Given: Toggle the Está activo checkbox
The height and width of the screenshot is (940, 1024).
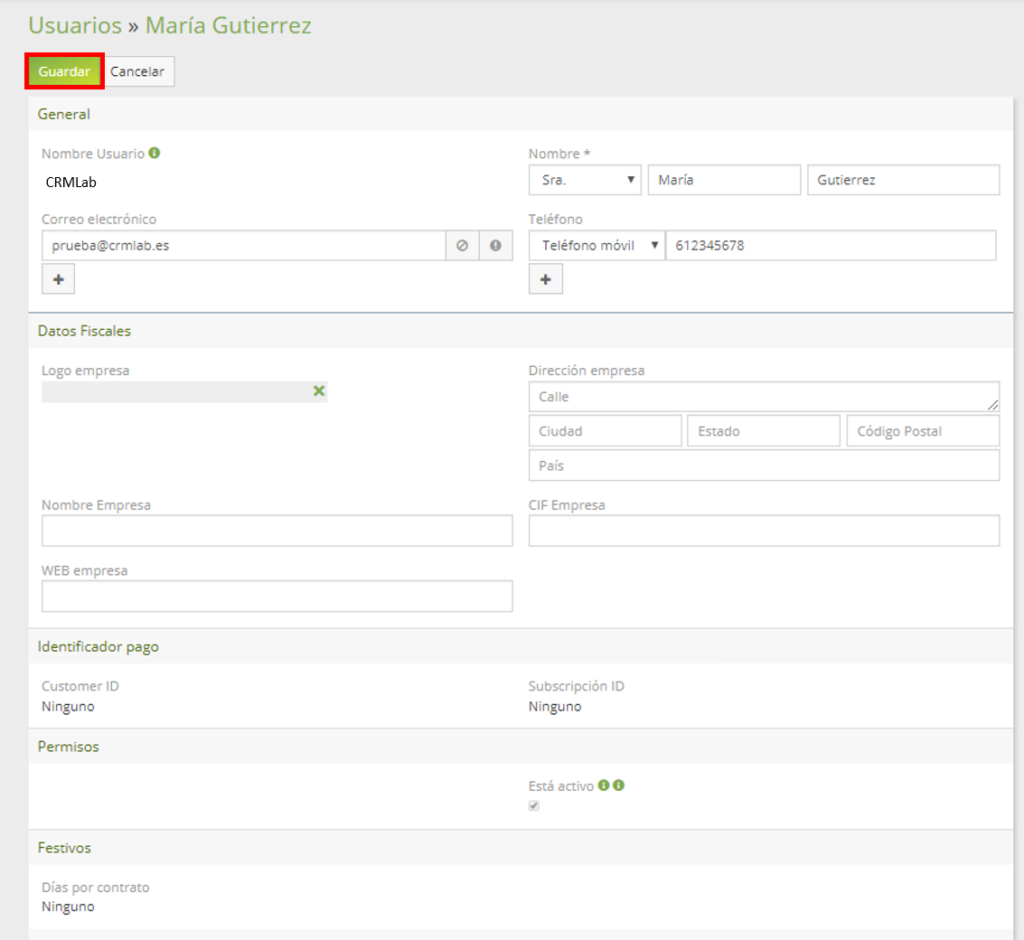Looking at the screenshot, I should coord(534,805).
